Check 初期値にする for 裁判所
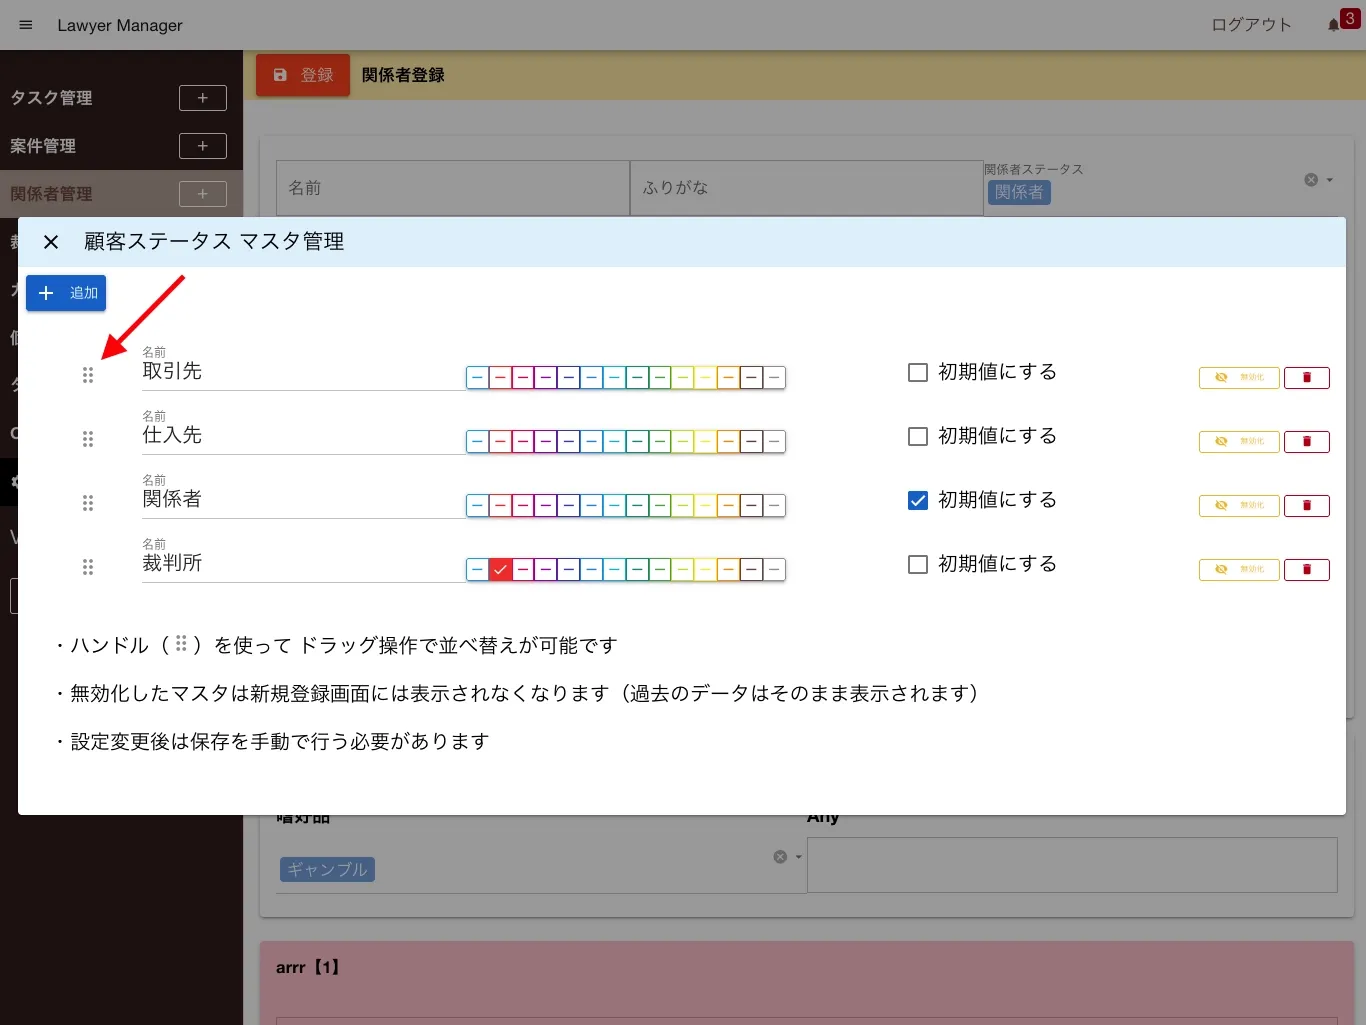1366x1025 pixels. tap(918, 564)
